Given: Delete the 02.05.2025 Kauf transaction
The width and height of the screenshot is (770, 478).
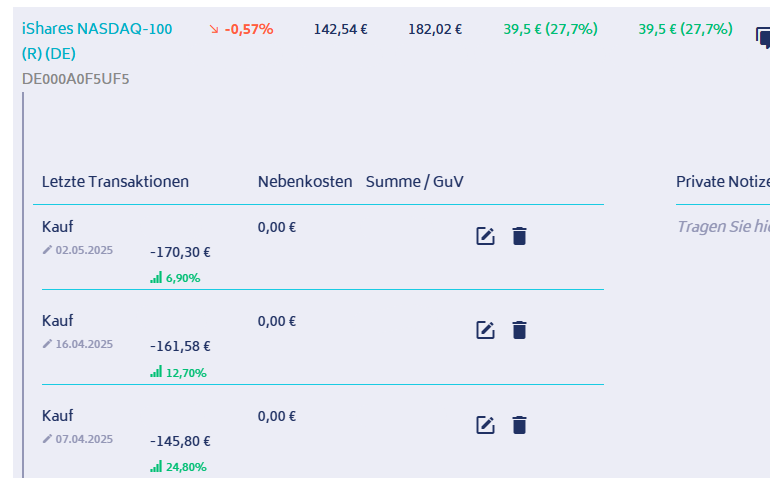Looking at the screenshot, I should [x=519, y=236].
